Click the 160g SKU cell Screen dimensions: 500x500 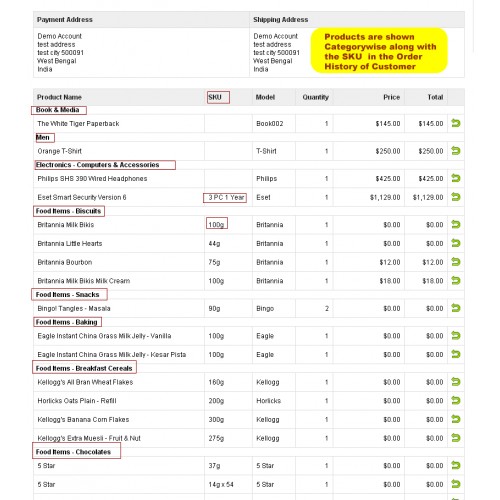pyautogui.click(x=216, y=382)
